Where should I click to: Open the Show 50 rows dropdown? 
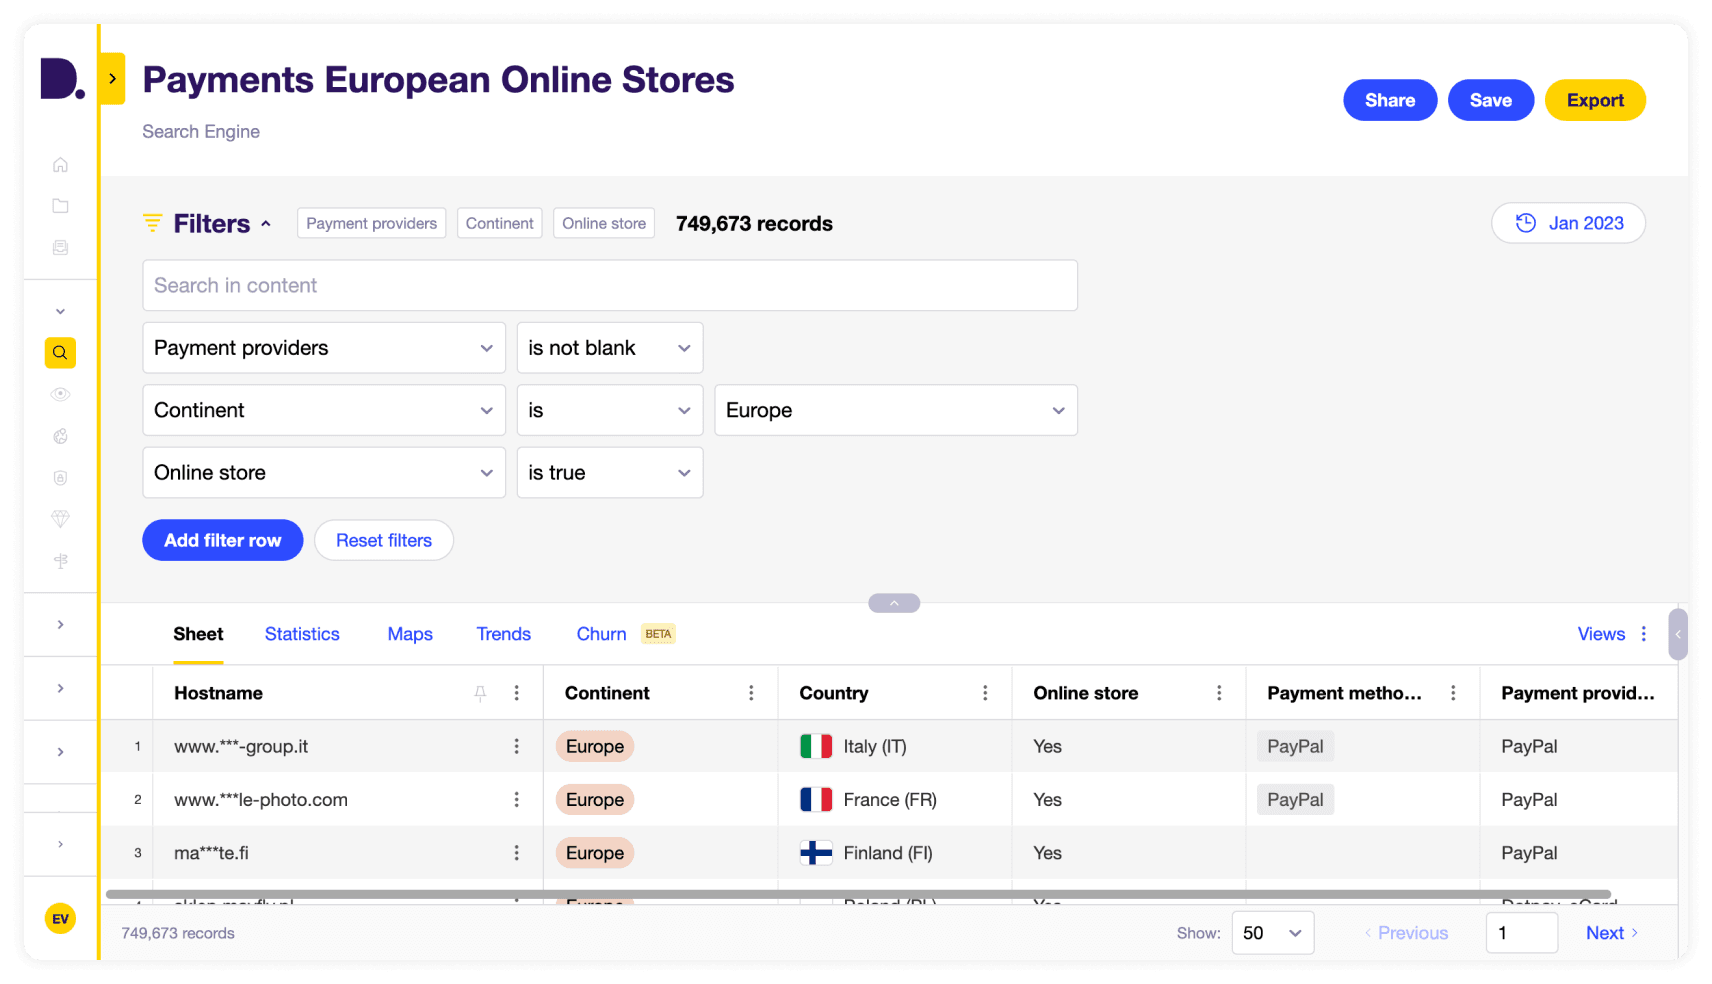click(x=1272, y=932)
